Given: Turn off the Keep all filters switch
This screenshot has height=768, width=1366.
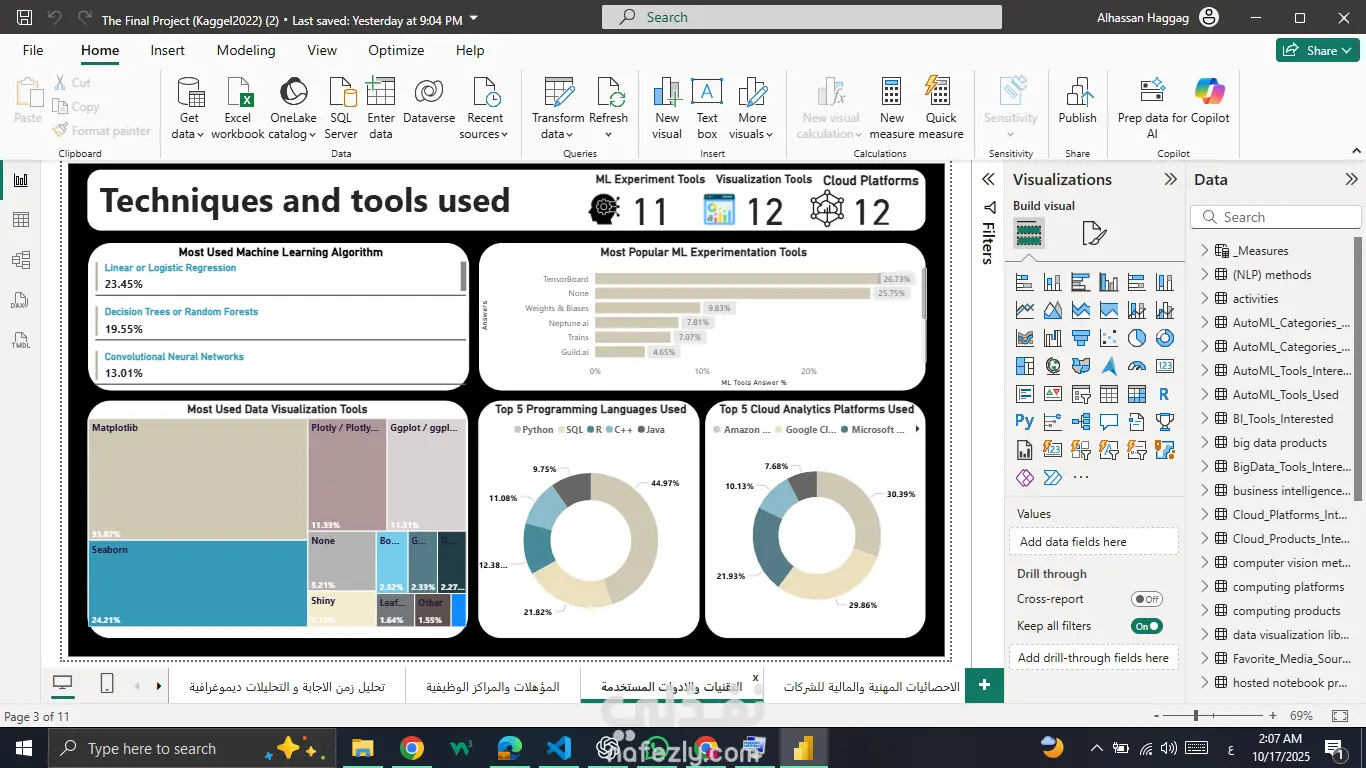Looking at the screenshot, I should click(x=1147, y=626).
